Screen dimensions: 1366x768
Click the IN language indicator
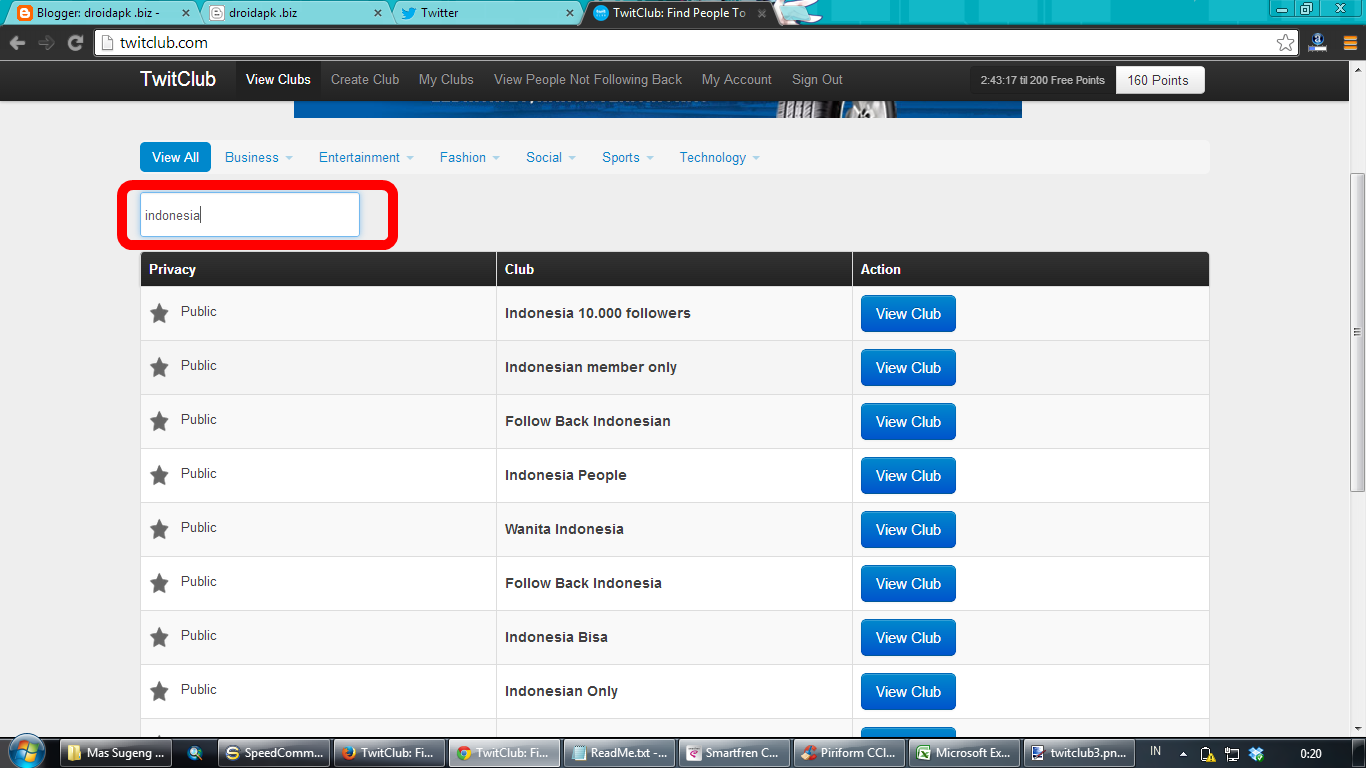click(x=1156, y=751)
